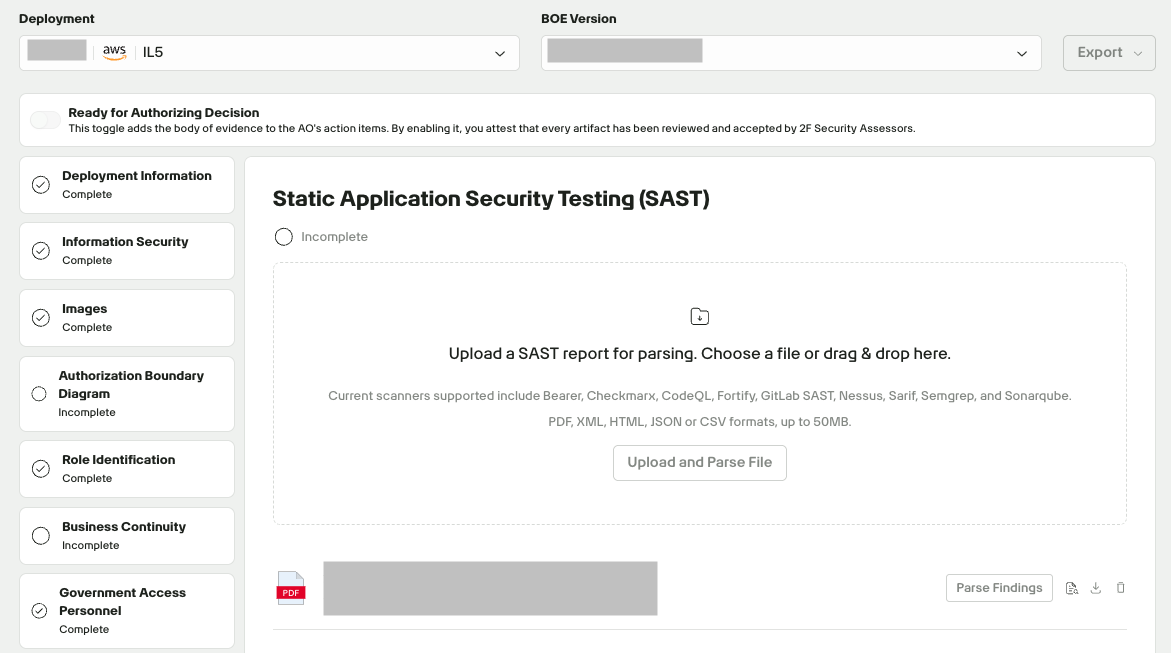1171x653 pixels.
Task: Click the Deployment field label
Action: point(57,19)
